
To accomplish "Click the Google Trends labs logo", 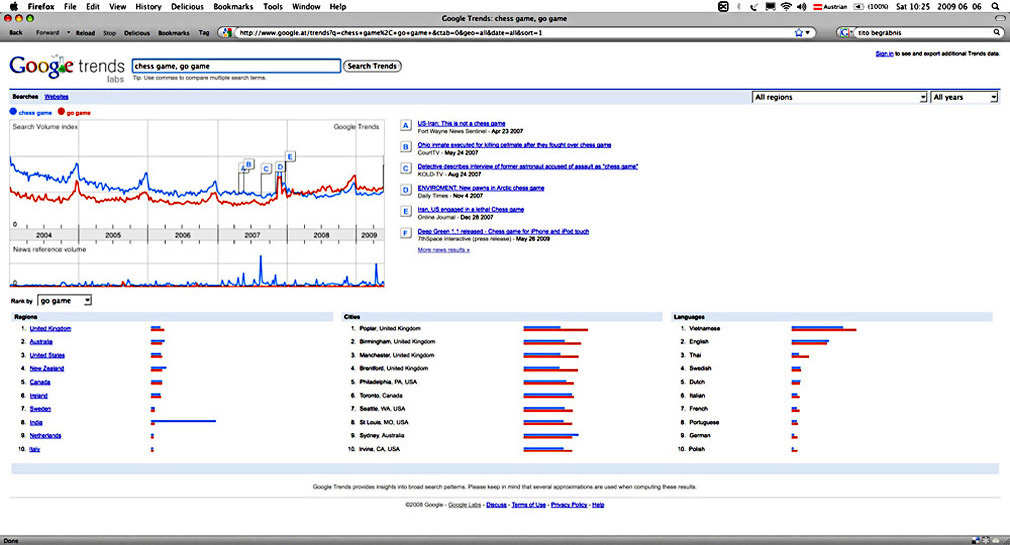I will pyautogui.click(x=67, y=68).
